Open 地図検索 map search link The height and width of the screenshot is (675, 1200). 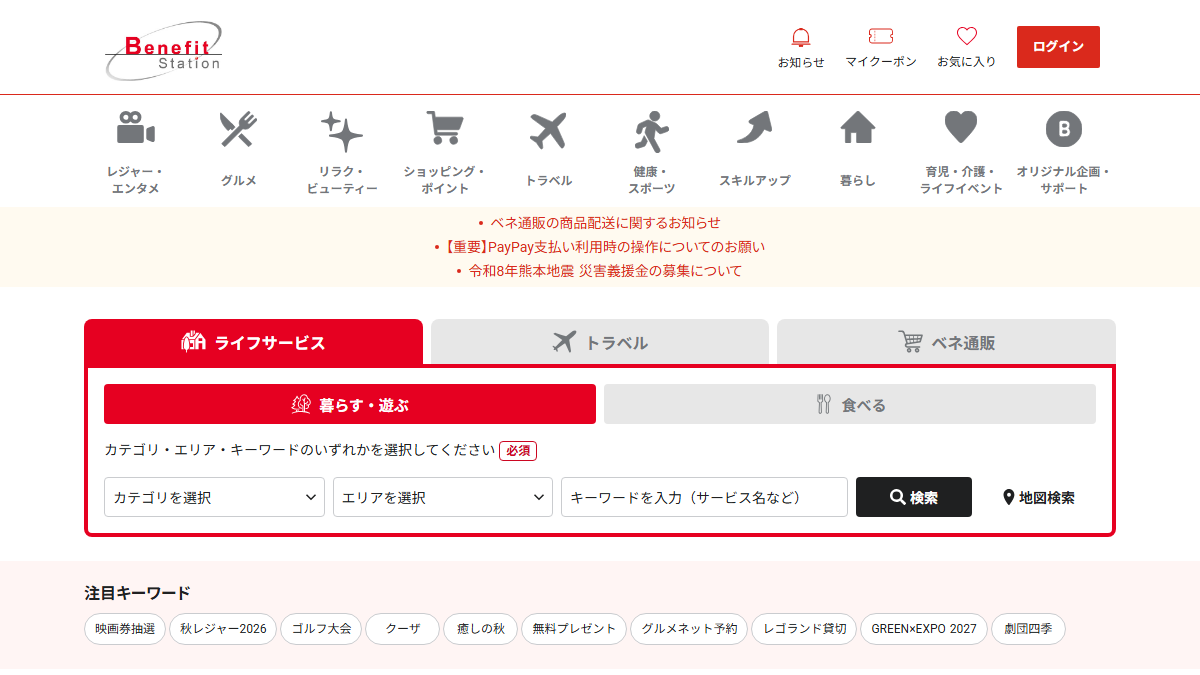point(1039,497)
